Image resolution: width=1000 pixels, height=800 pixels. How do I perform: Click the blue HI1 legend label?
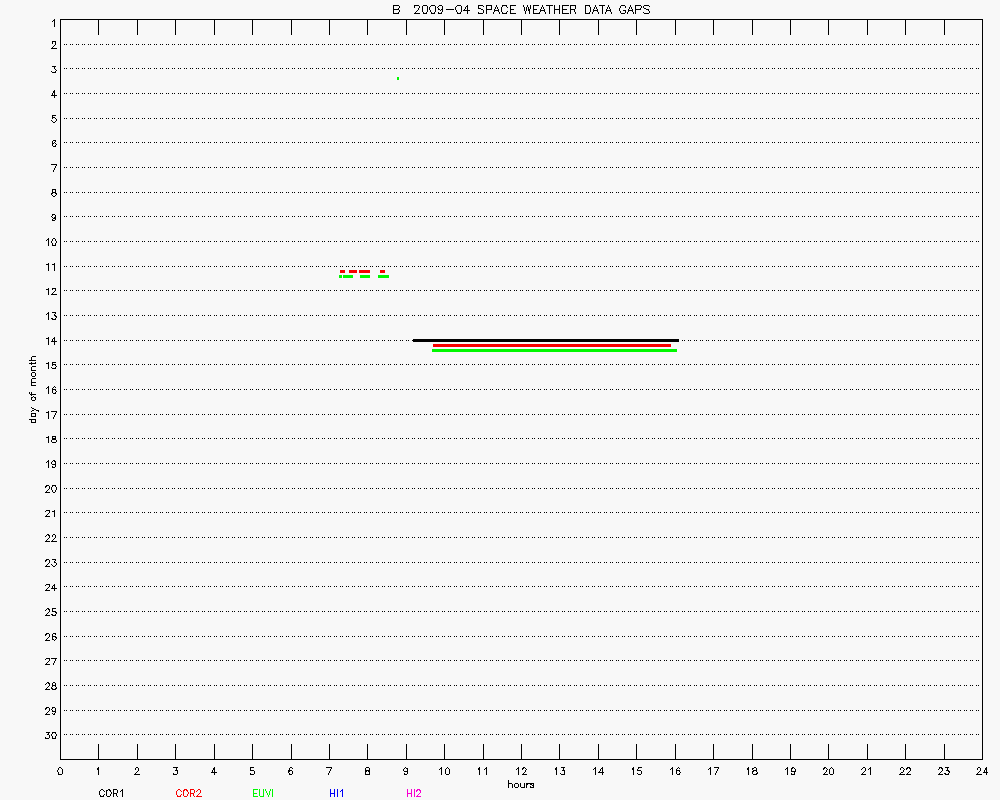[337, 793]
